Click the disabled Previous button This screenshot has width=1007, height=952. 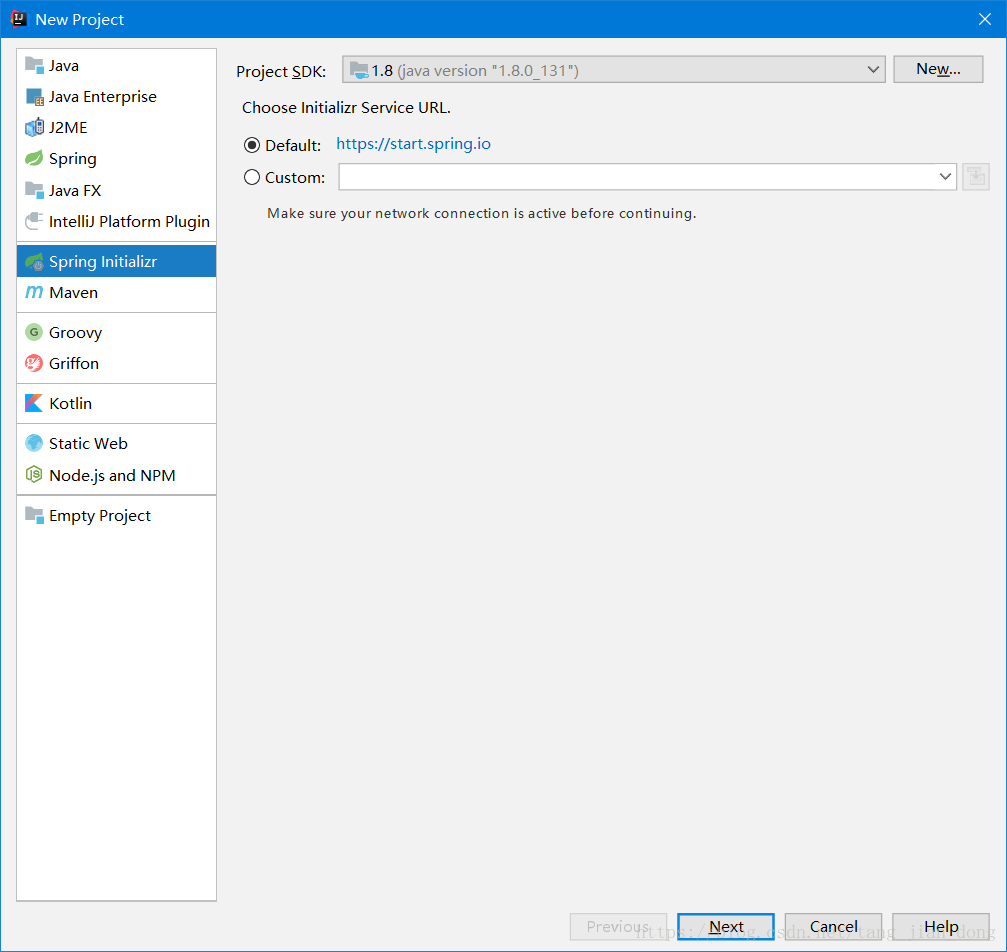tap(618, 926)
